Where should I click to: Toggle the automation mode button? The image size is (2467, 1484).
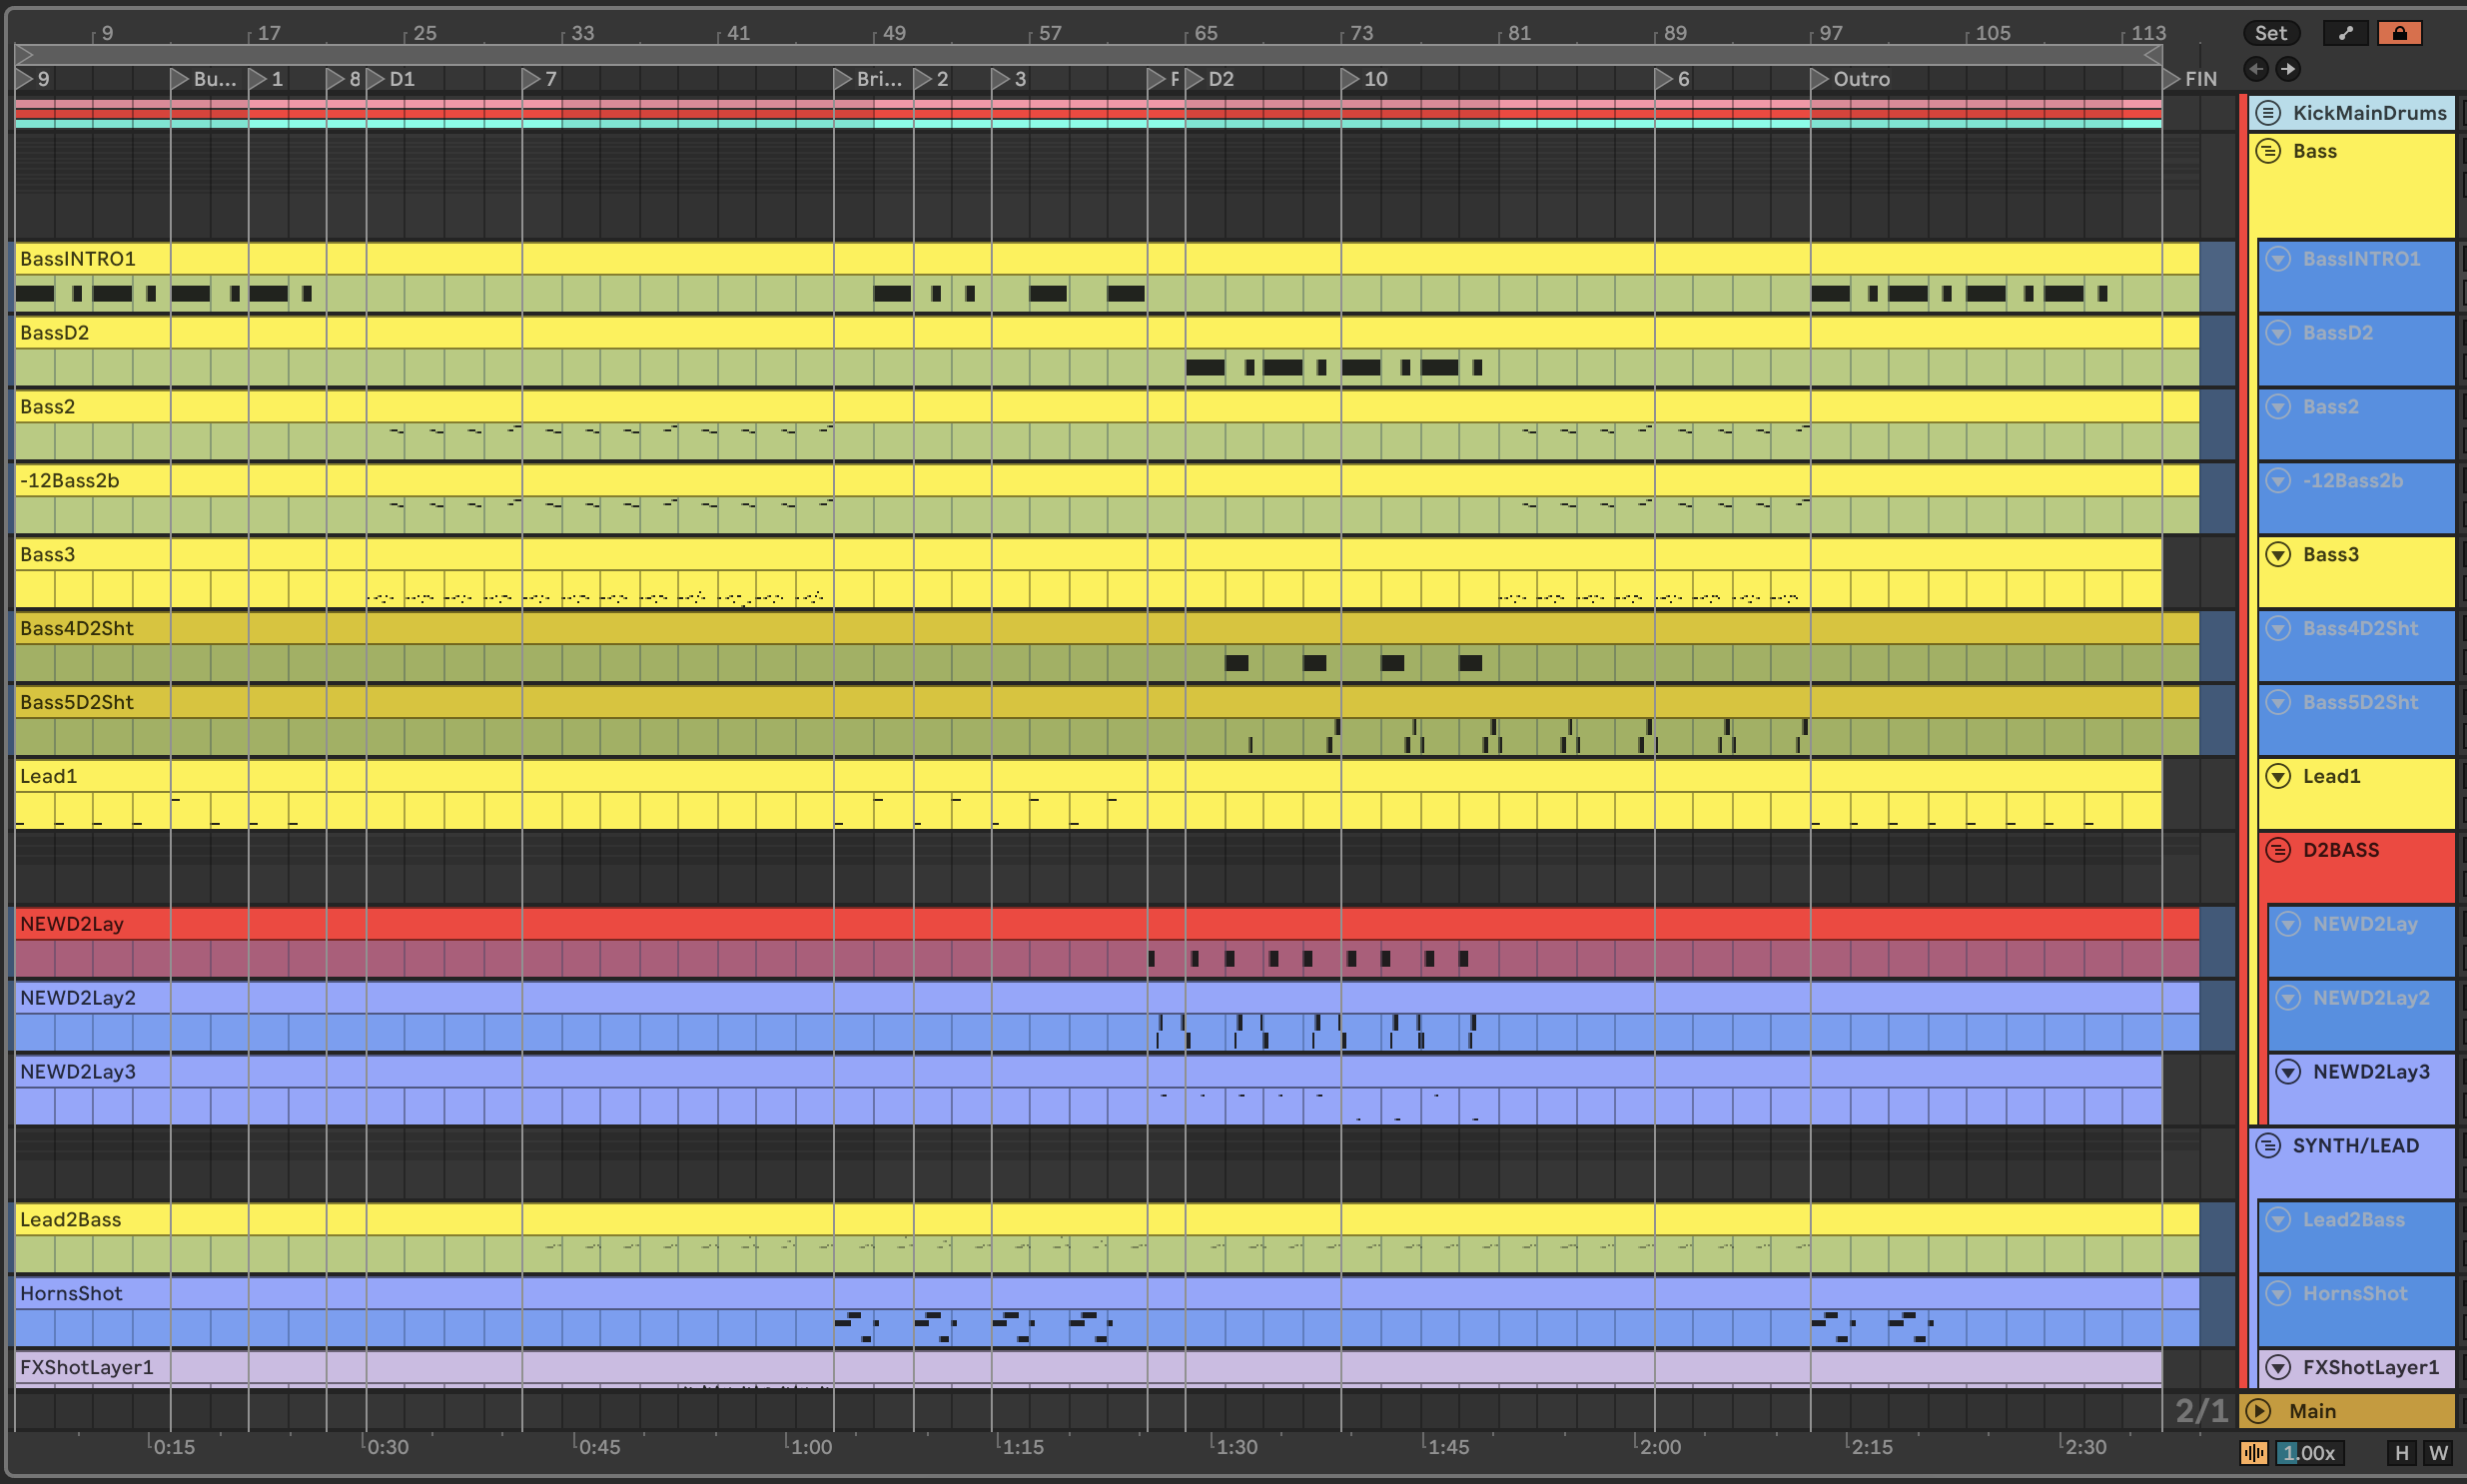[2345, 33]
